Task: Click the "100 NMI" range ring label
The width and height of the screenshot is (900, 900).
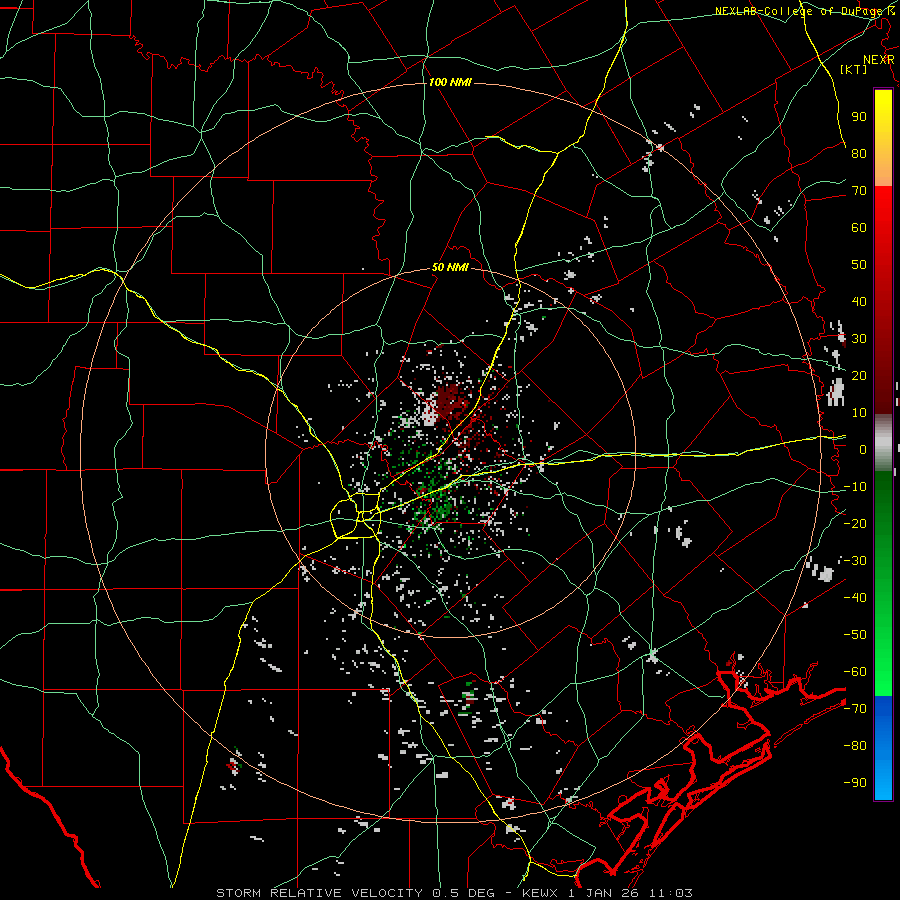Action: click(450, 83)
